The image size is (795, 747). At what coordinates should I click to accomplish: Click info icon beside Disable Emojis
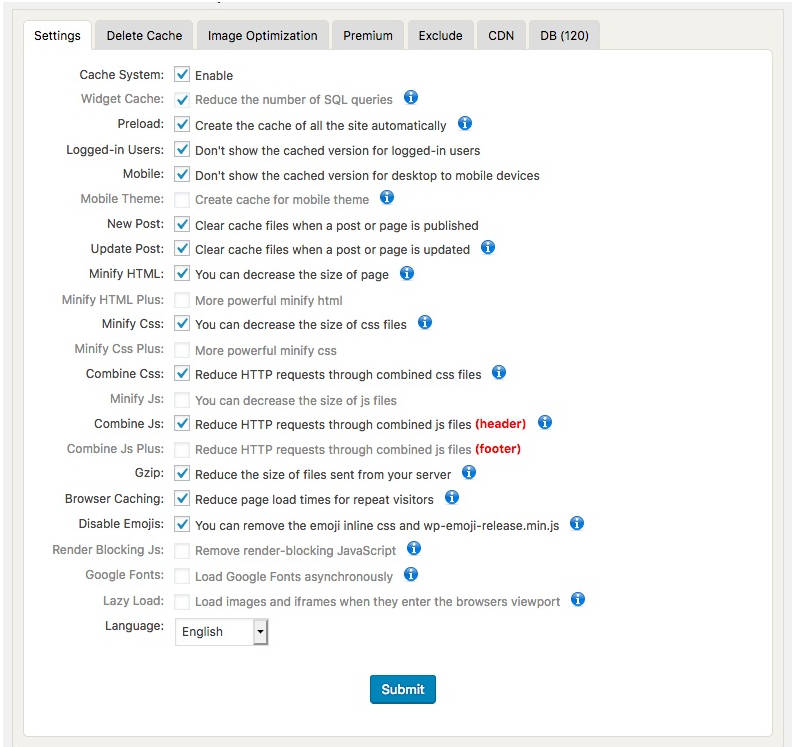tap(576, 523)
